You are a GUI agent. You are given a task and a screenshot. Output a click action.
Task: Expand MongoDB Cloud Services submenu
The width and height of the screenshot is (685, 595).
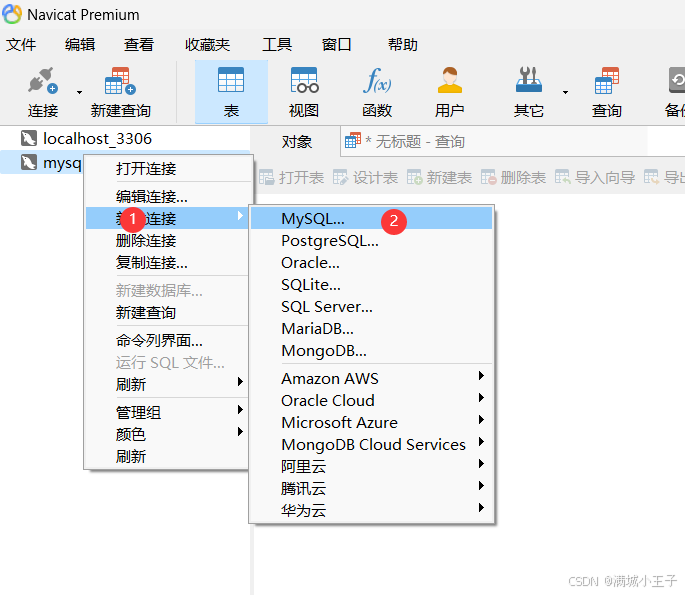[371, 444]
